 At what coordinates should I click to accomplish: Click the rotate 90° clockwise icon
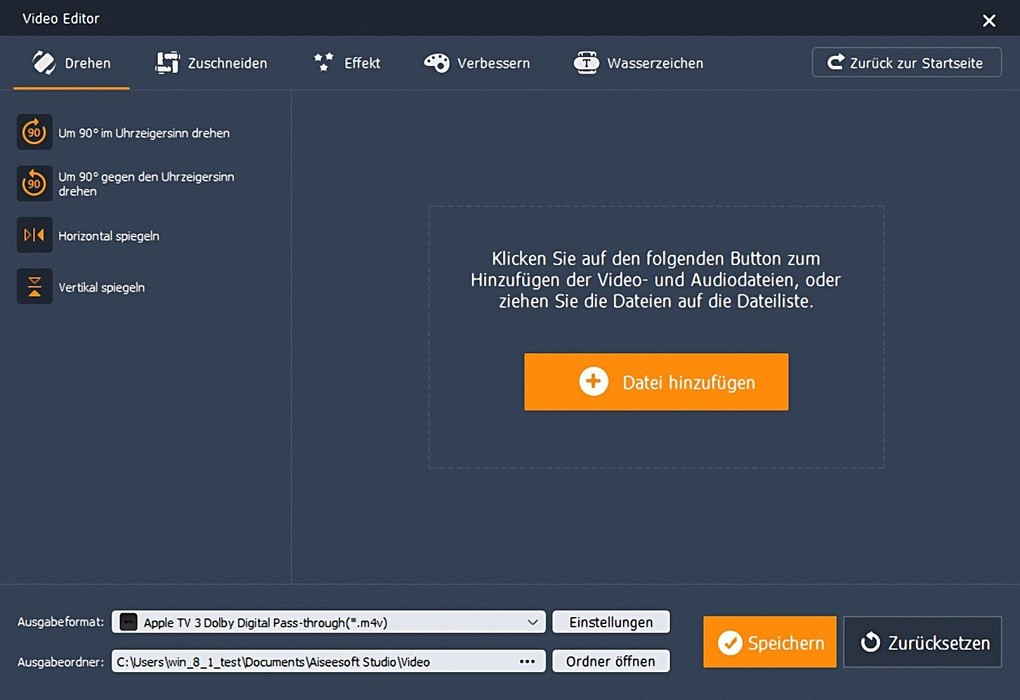point(34,133)
